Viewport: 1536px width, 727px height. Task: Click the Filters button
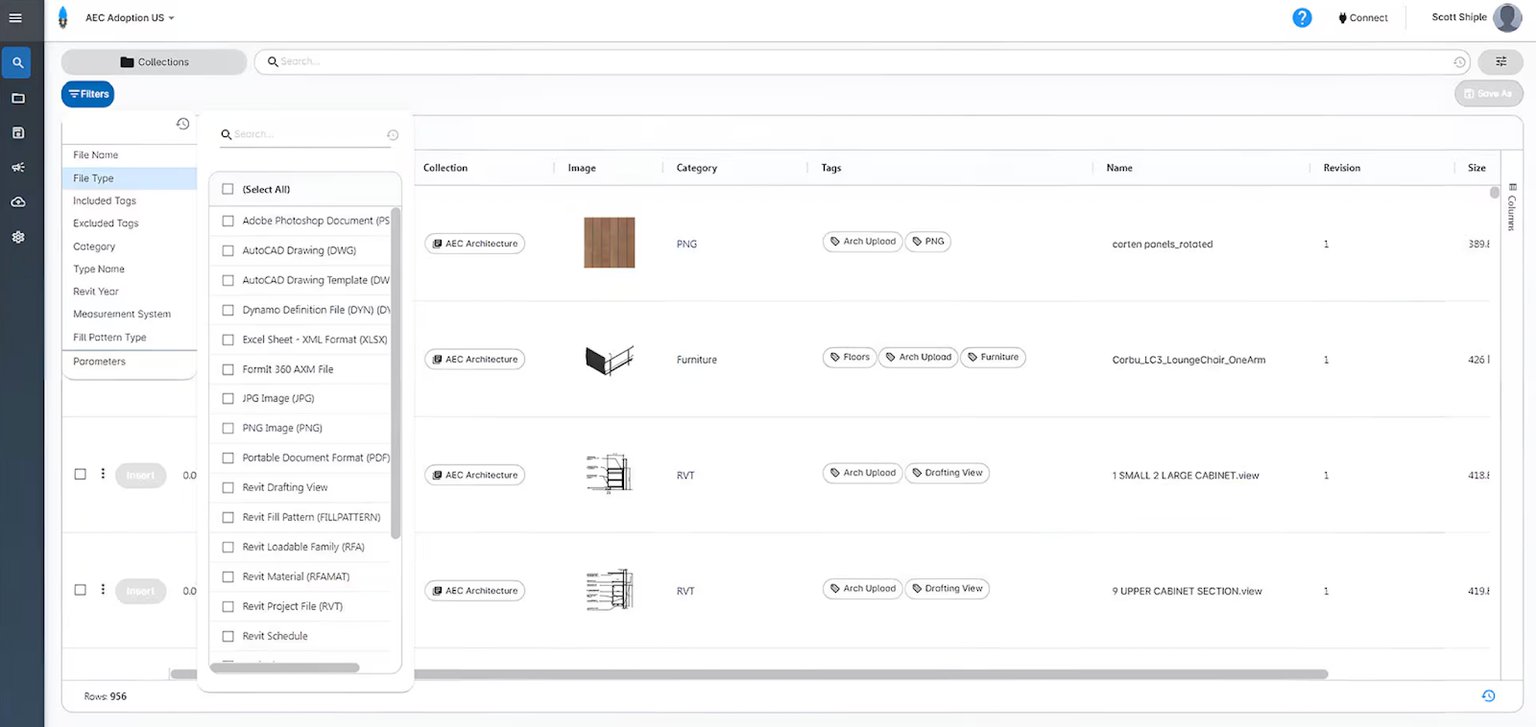(87, 93)
